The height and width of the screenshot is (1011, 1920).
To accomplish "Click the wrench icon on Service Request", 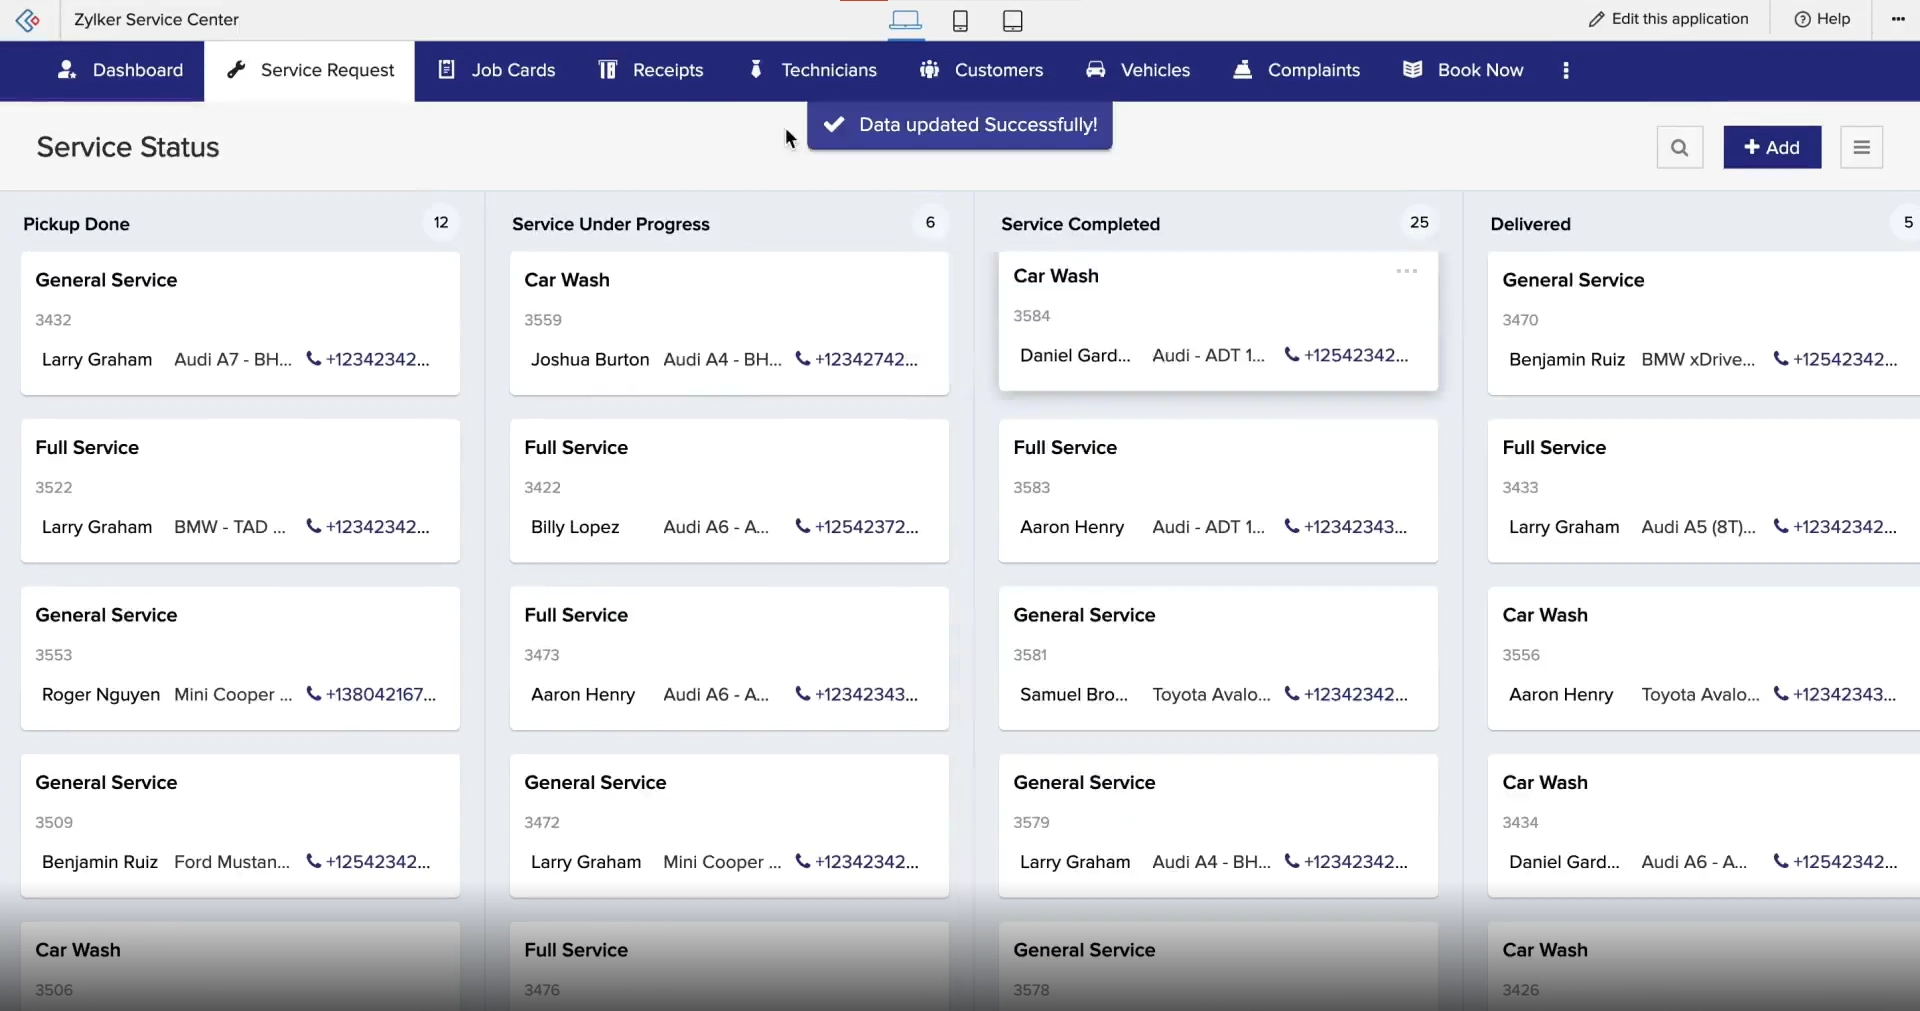I will pyautogui.click(x=236, y=69).
